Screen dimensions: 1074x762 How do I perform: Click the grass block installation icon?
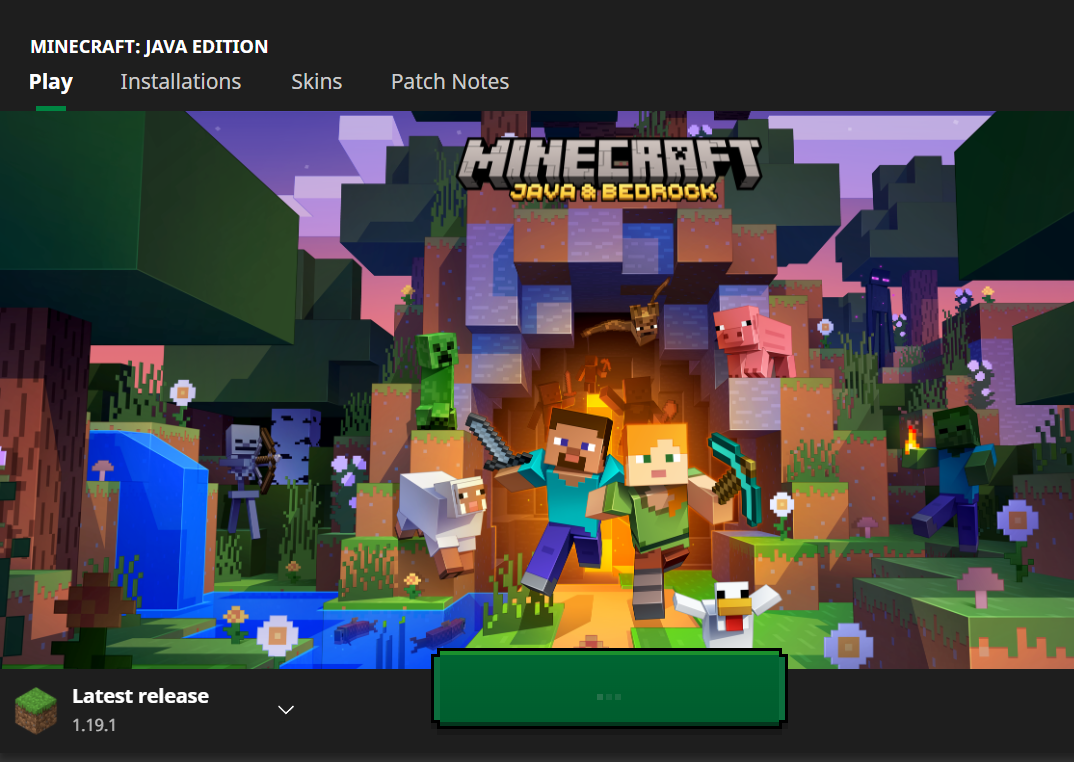tap(36, 711)
